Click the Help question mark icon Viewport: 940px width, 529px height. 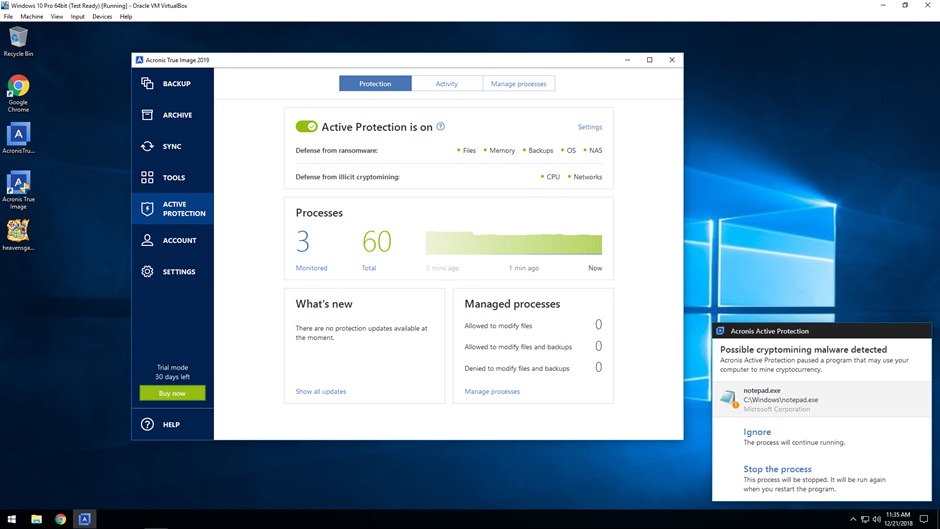pyautogui.click(x=147, y=424)
